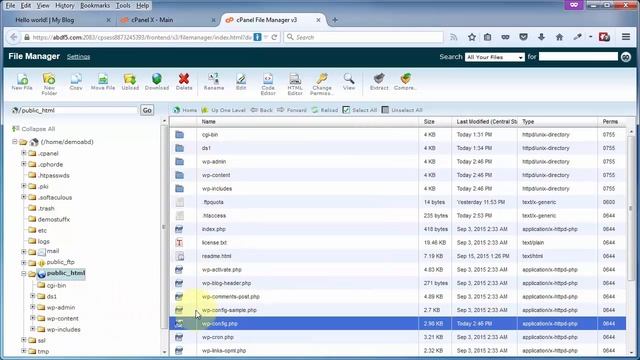The width and height of the screenshot is (640, 360).
Task: Open the Firefox hamburger menu
Action: click(626, 37)
